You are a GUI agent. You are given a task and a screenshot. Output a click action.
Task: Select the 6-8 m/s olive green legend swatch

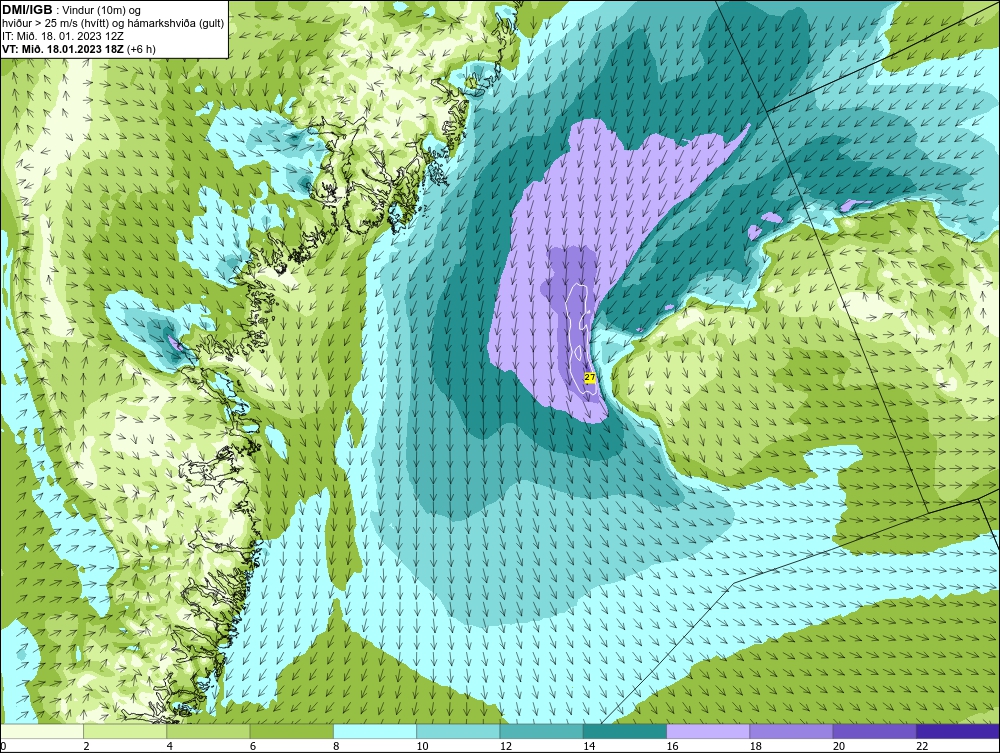(291, 731)
